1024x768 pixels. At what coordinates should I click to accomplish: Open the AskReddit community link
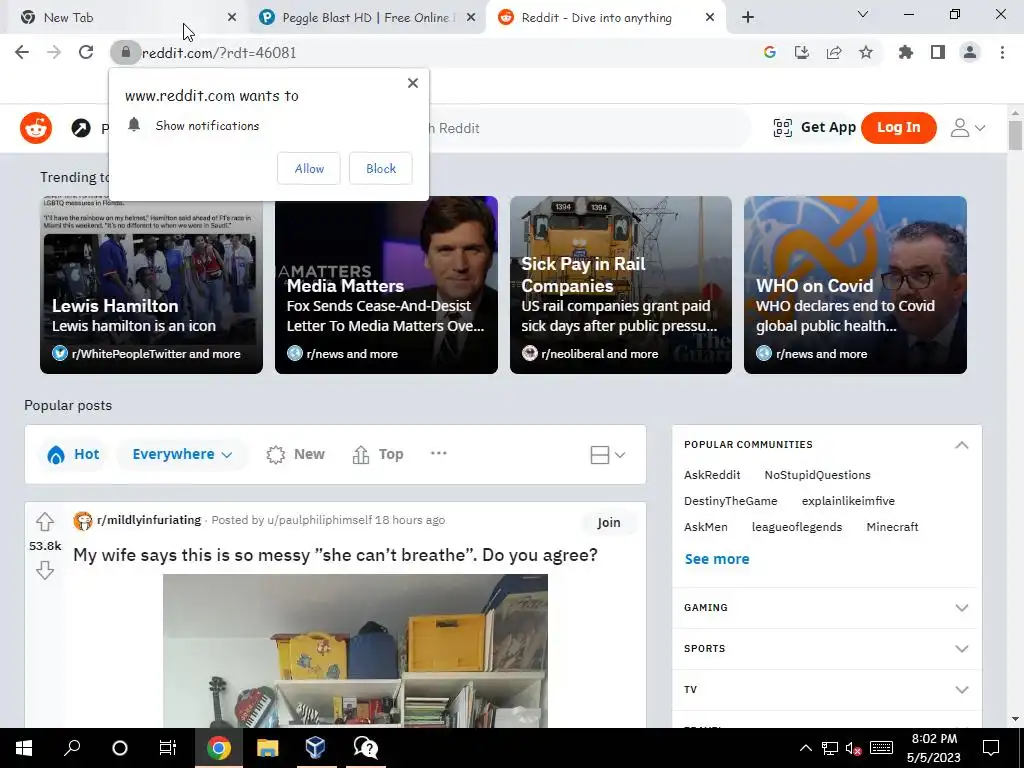(x=712, y=475)
